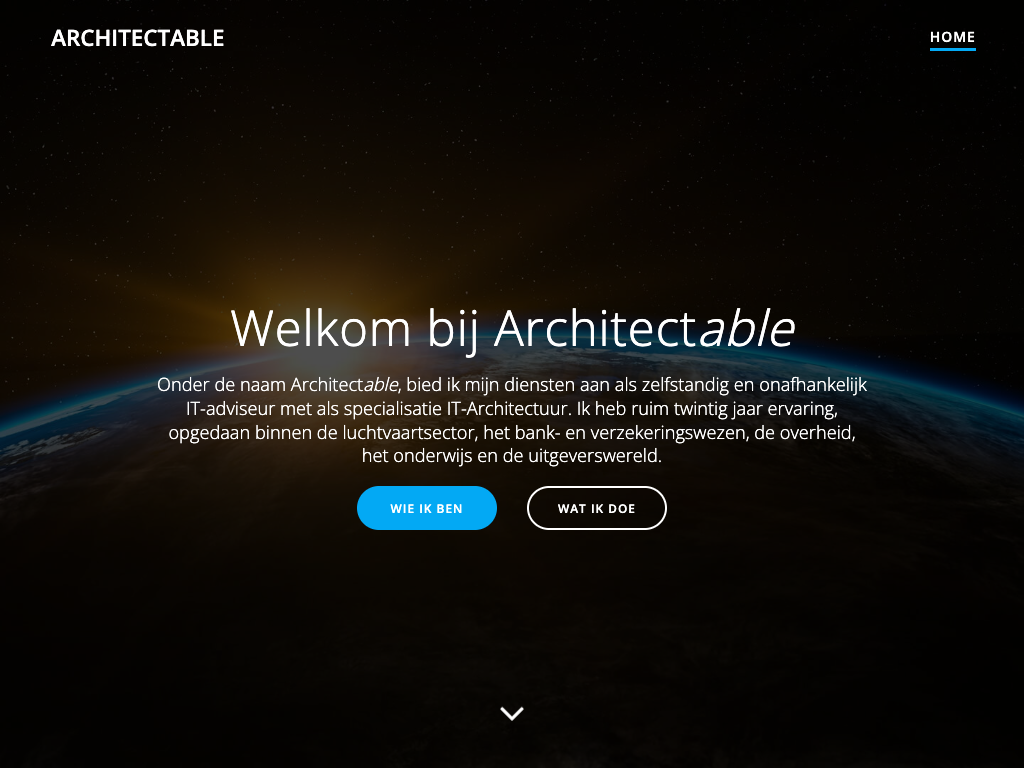1024x768 pixels.
Task: Open the ARCHITECTABLE site logo
Action: pyautogui.click(x=138, y=38)
